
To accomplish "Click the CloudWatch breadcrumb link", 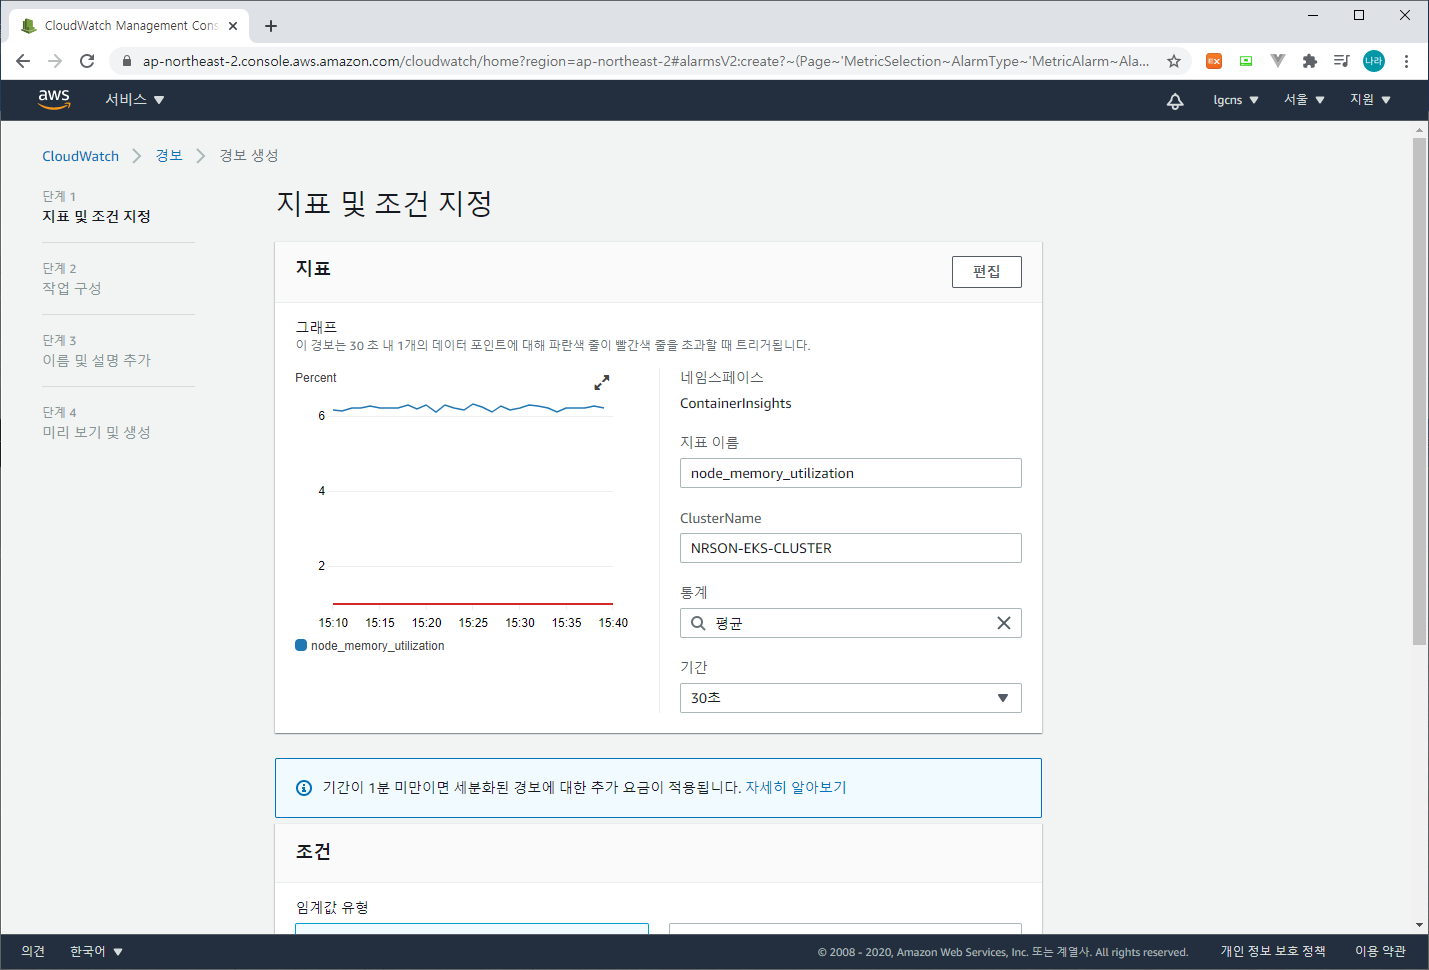I will pyautogui.click(x=80, y=156).
